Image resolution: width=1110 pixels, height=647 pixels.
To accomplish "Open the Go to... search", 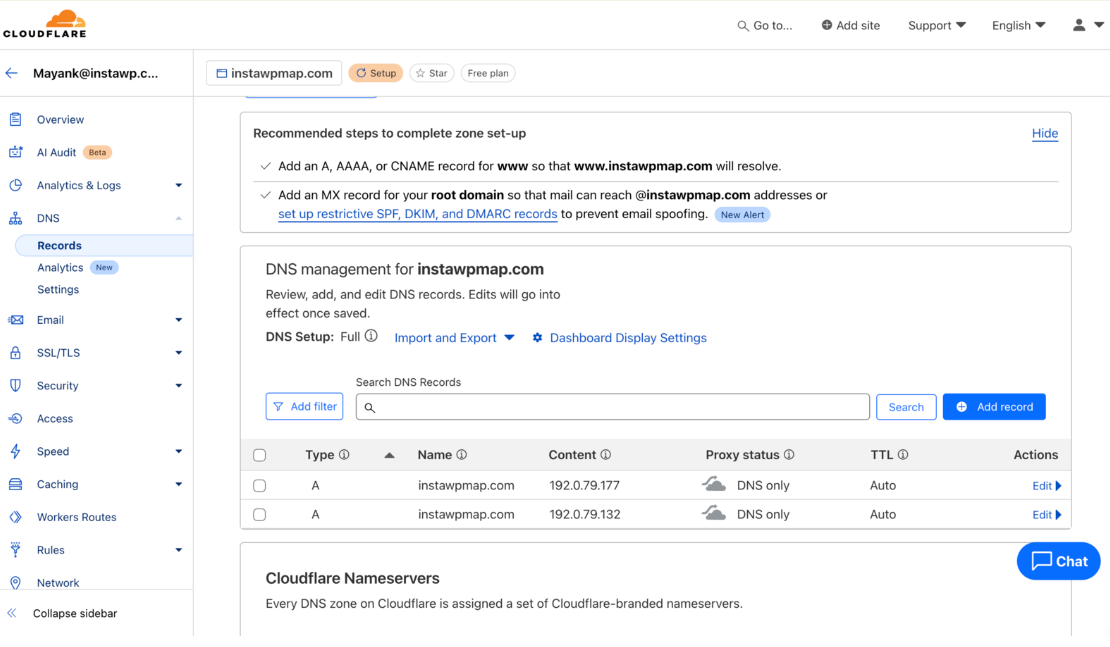I will click(765, 25).
